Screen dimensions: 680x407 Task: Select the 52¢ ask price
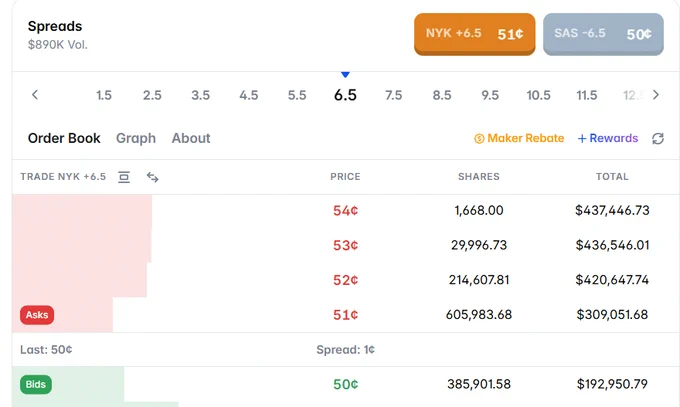point(345,280)
